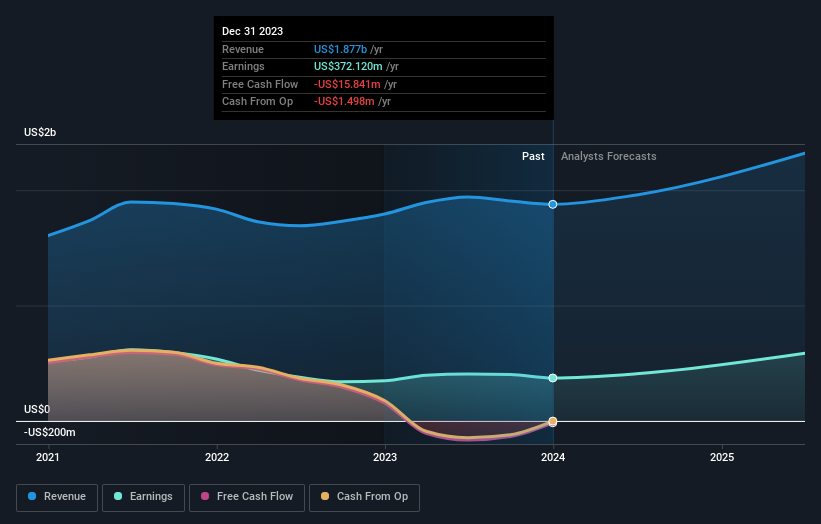Click the Free Cash Flow label in tooltip
821x524 pixels.
(260, 84)
